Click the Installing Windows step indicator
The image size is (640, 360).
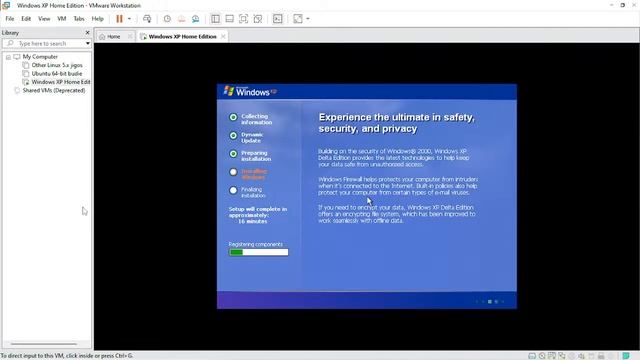coord(233,172)
